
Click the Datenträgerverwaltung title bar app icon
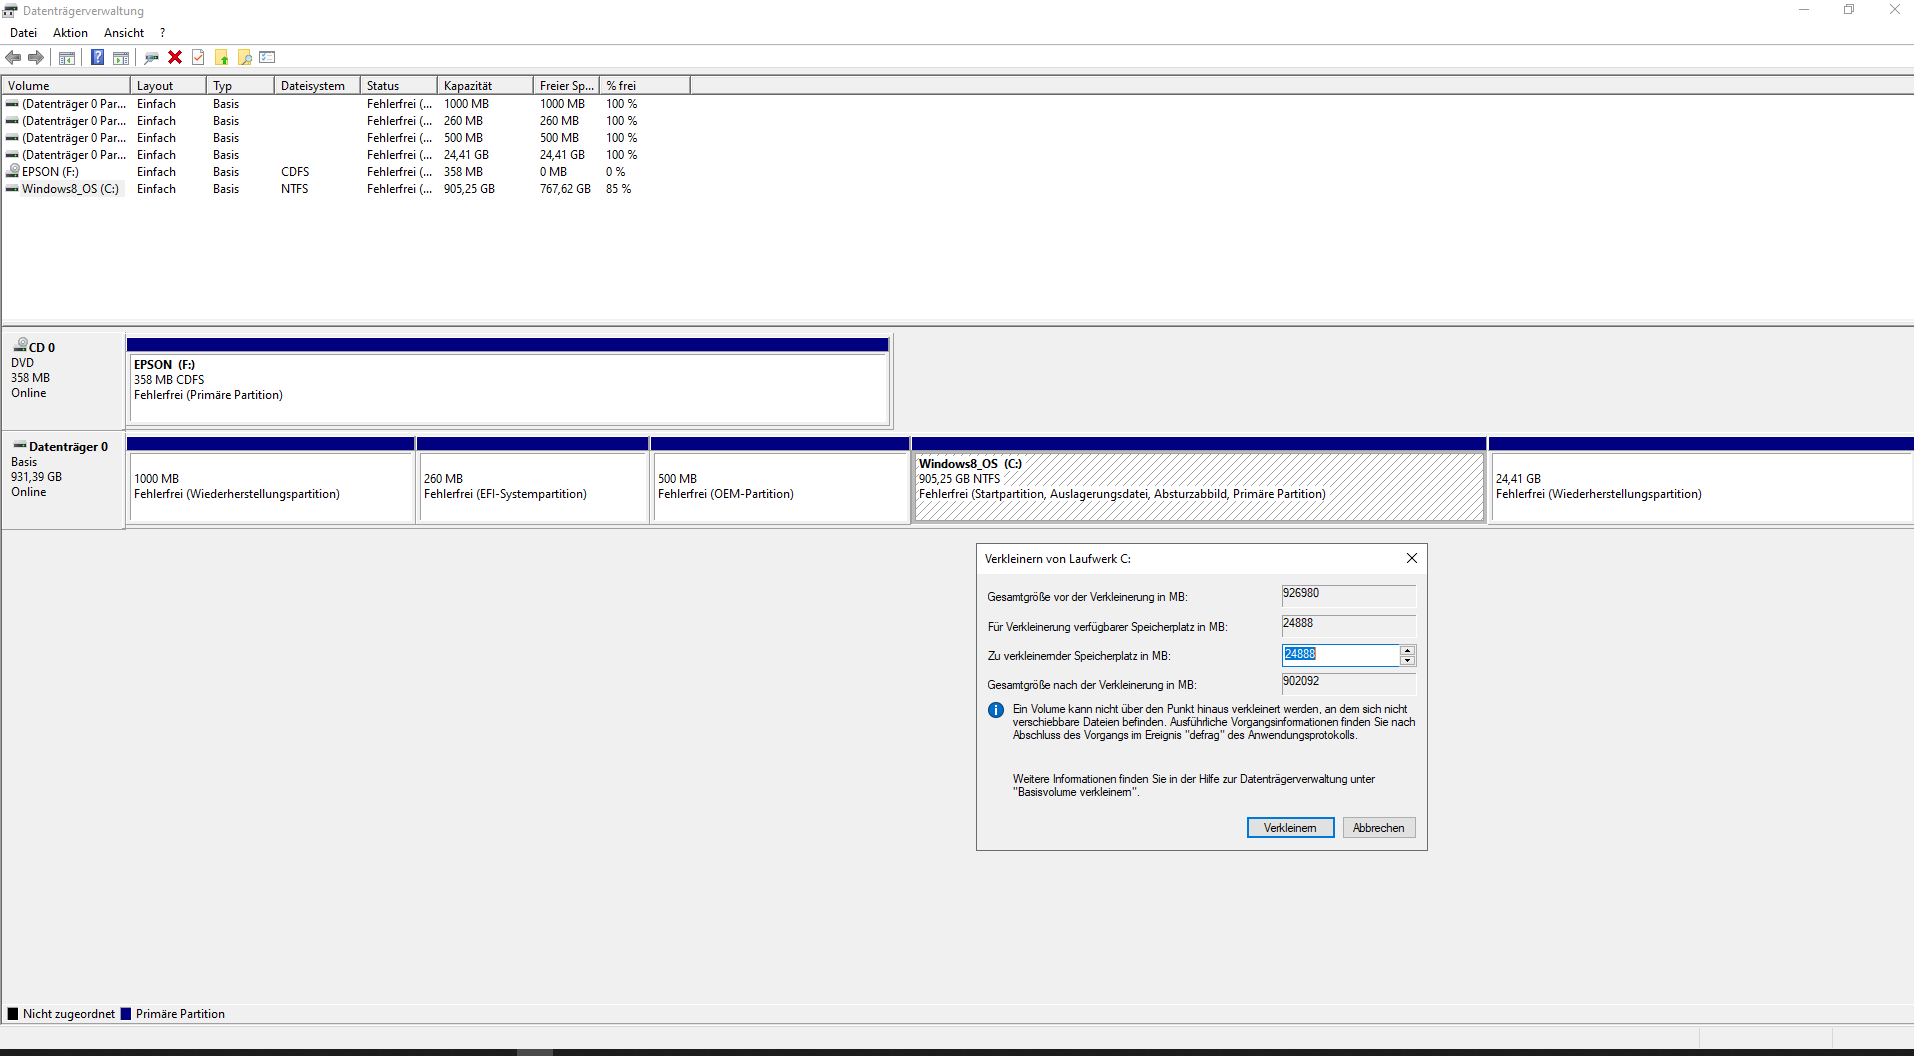tap(10, 11)
